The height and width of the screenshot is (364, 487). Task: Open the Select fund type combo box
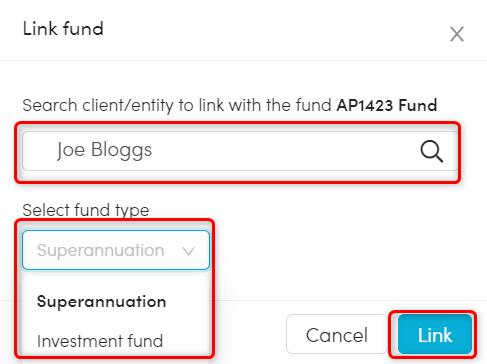pyautogui.click(x=116, y=250)
